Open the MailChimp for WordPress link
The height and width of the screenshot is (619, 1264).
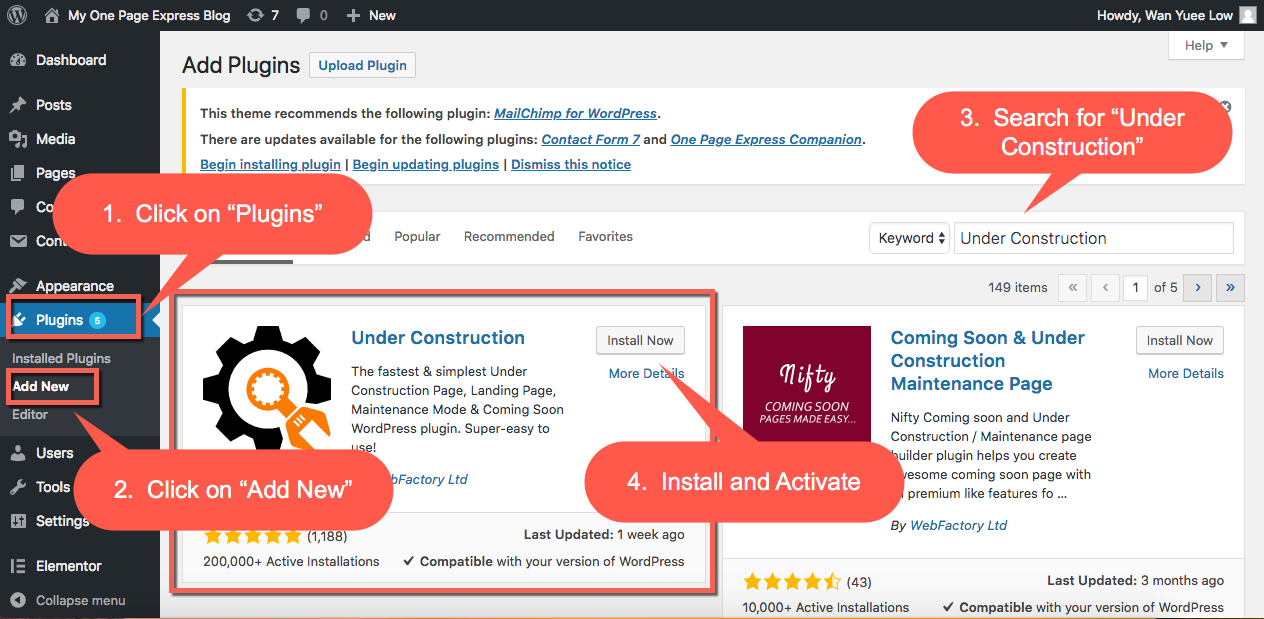575,113
